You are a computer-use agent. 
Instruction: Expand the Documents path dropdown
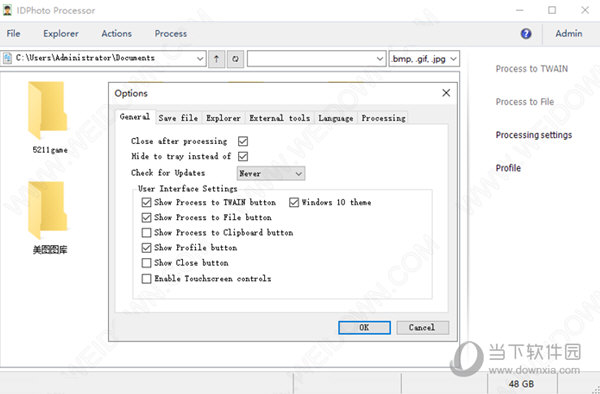coord(200,59)
